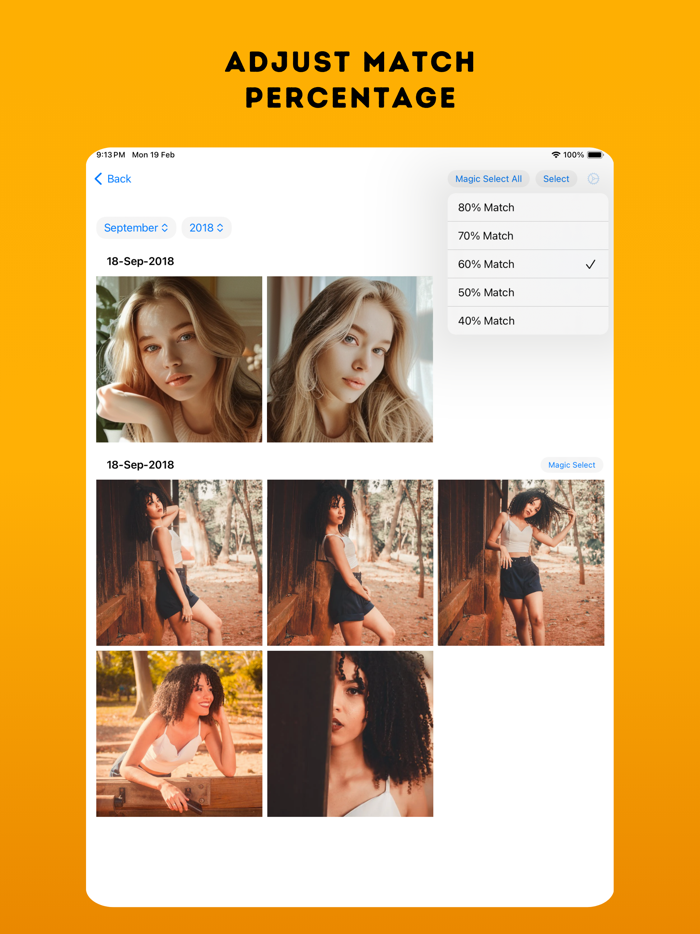
Task: Tap the Wi-Fi status icon
Action: coord(556,155)
